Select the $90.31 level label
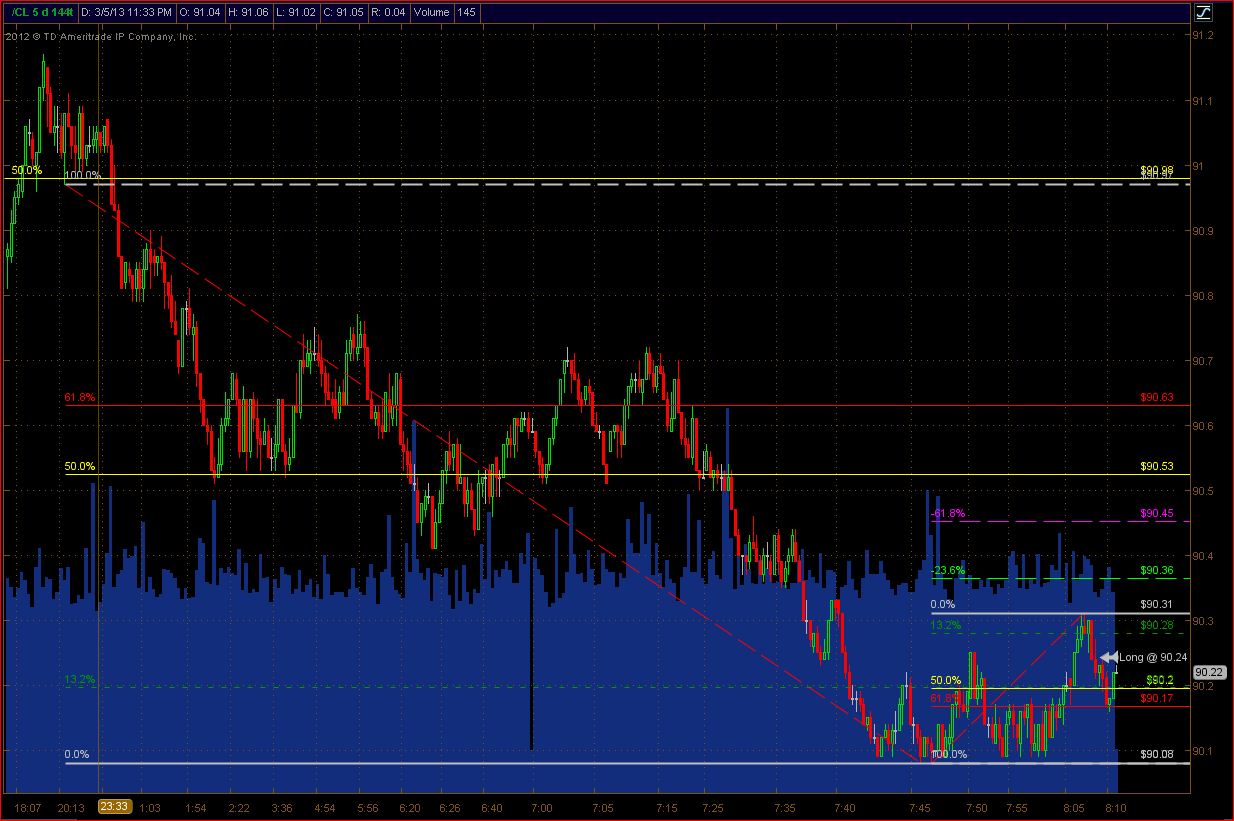 (x=1156, y=605)
